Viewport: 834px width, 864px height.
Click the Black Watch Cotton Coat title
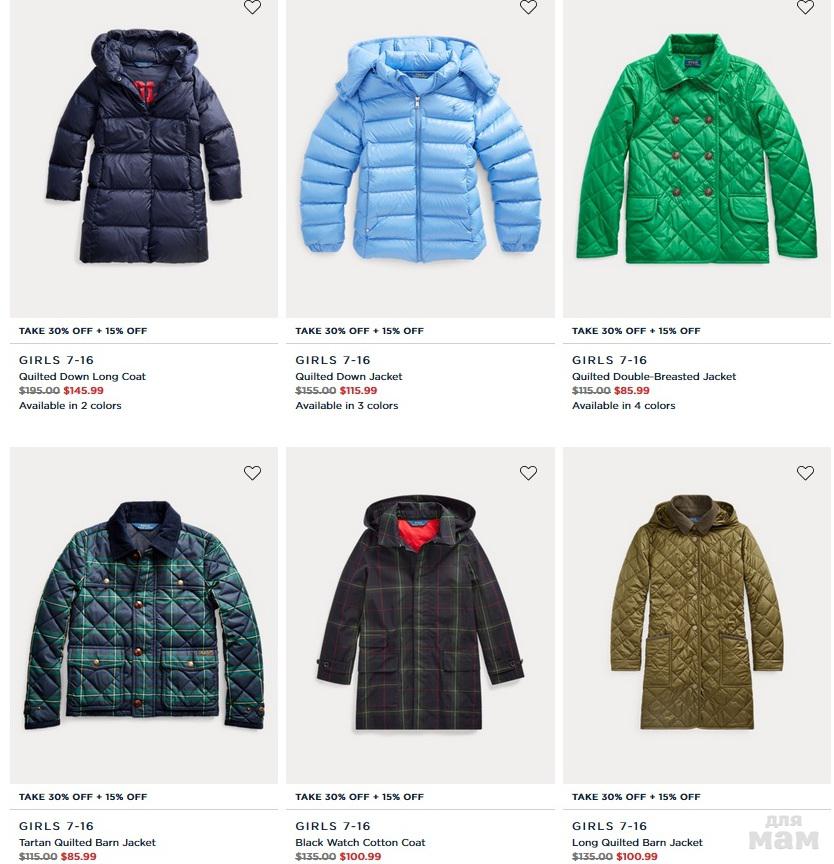pyautogui.click(x=360, y=842)
